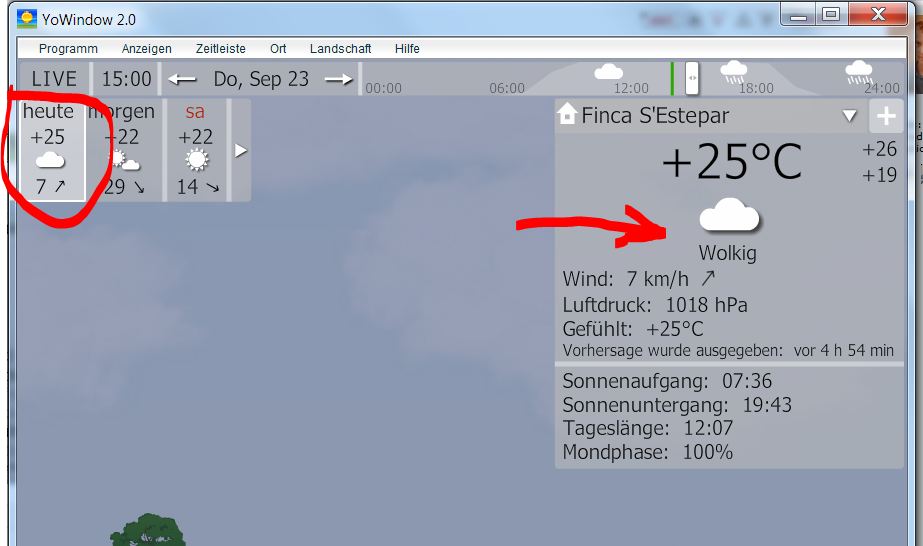
Task: Click the Wind: 7 km/h line
Action: click(639, 278)
